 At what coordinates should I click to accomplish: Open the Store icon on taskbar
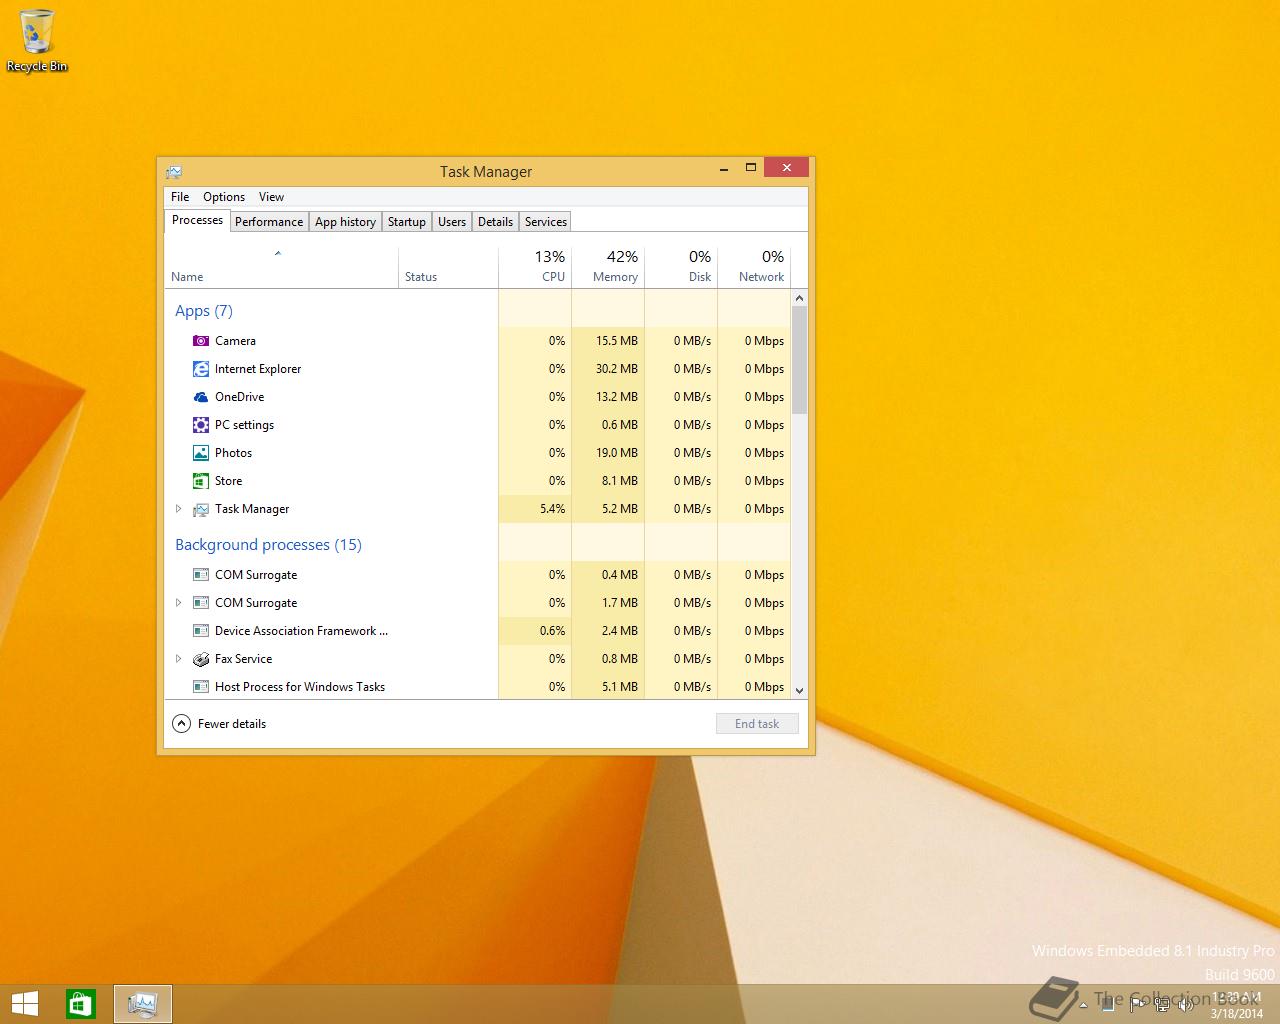80,1004
